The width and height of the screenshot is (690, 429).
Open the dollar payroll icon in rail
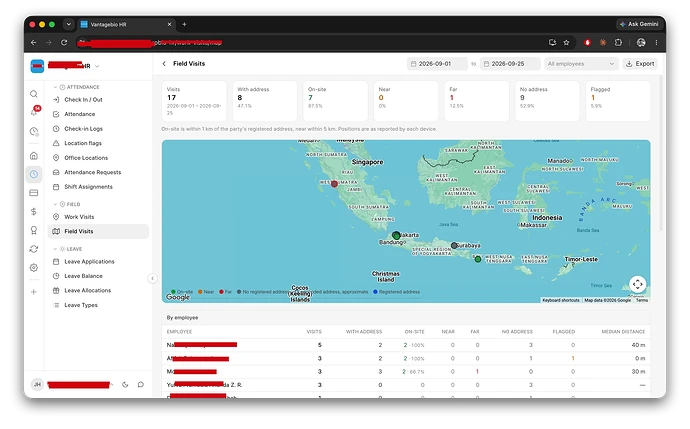pos(34,212)
